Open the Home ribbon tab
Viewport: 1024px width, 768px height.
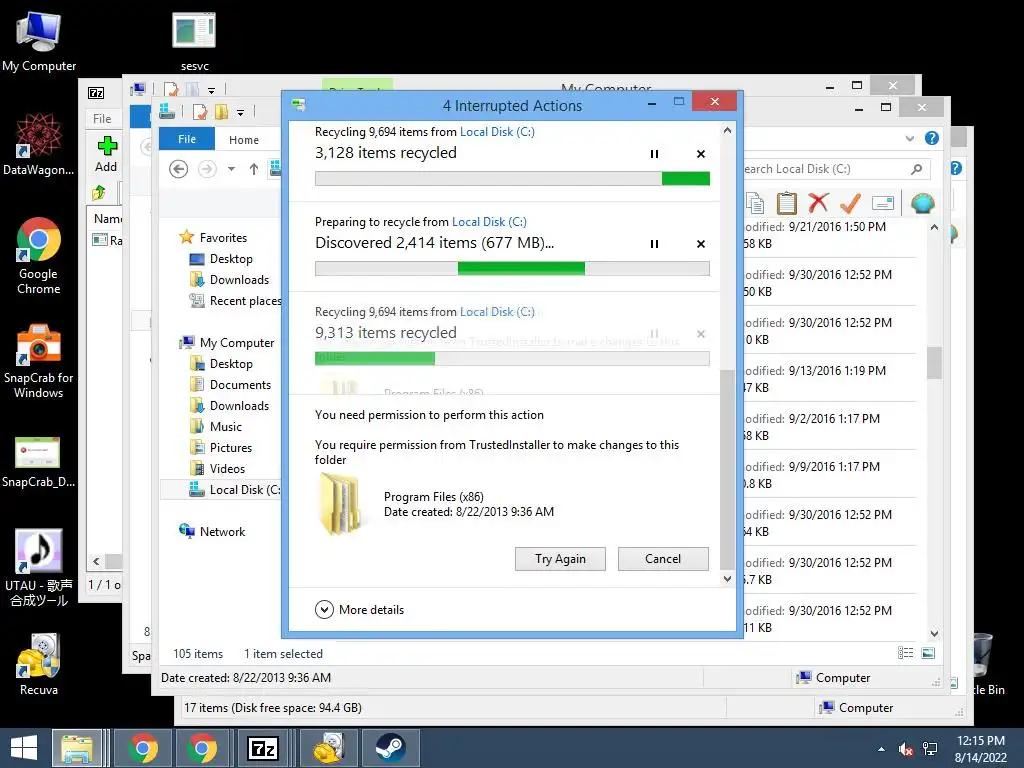click(244, 140)
